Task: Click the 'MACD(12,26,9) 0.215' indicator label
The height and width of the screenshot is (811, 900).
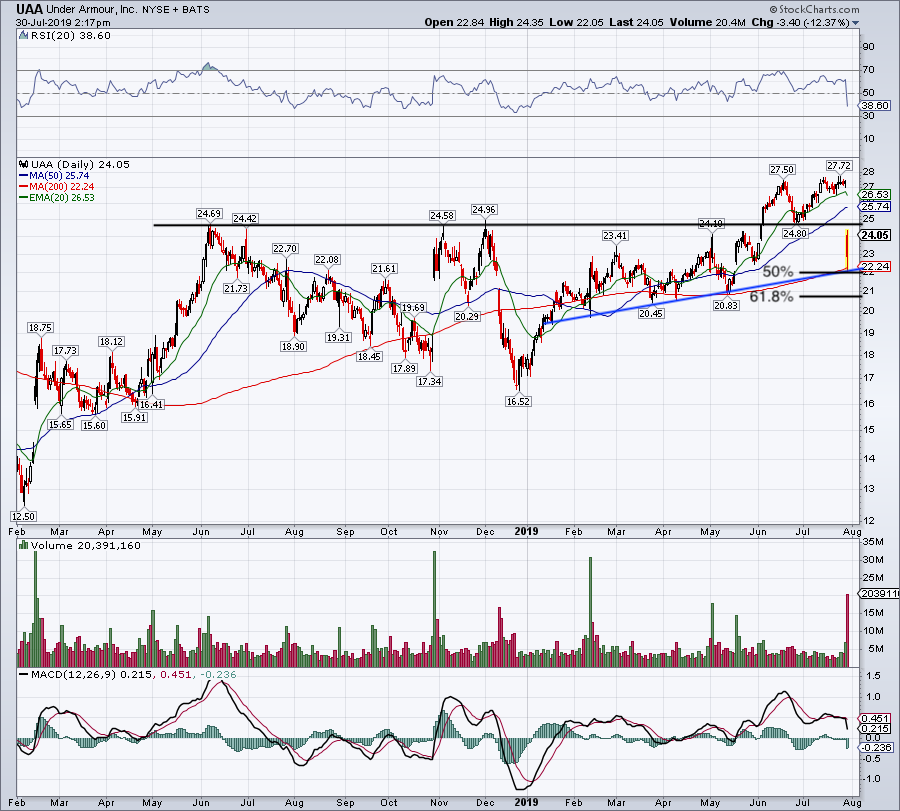Action: click(92, 674)
